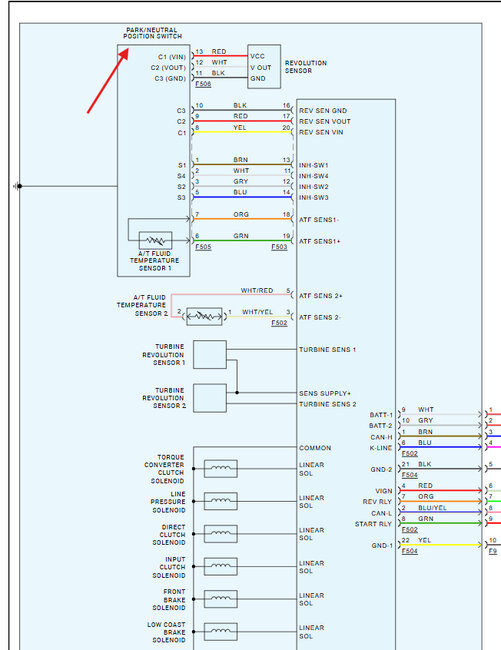Select Turbine Revolution Sensor 2 box

click(x=210, y=398)
